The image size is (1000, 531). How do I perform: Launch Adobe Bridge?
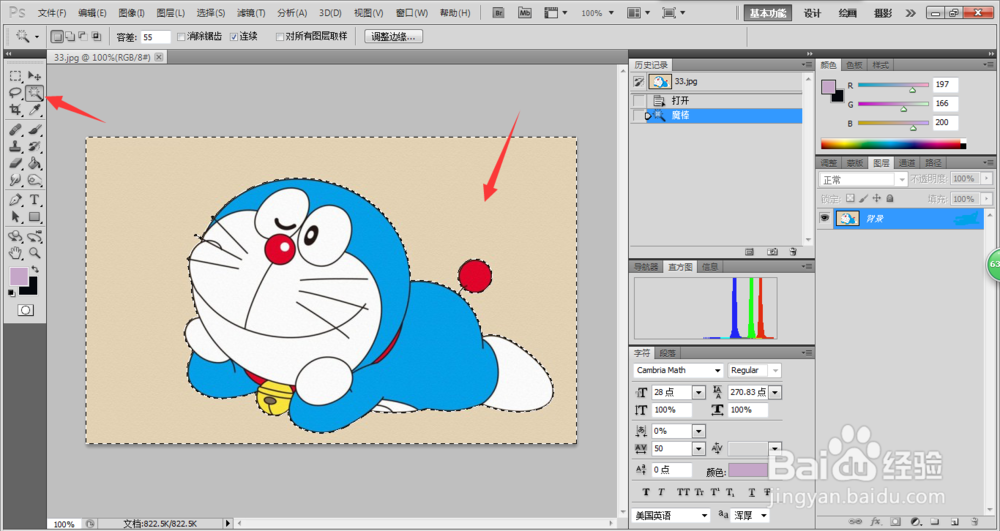click(499, 13)
